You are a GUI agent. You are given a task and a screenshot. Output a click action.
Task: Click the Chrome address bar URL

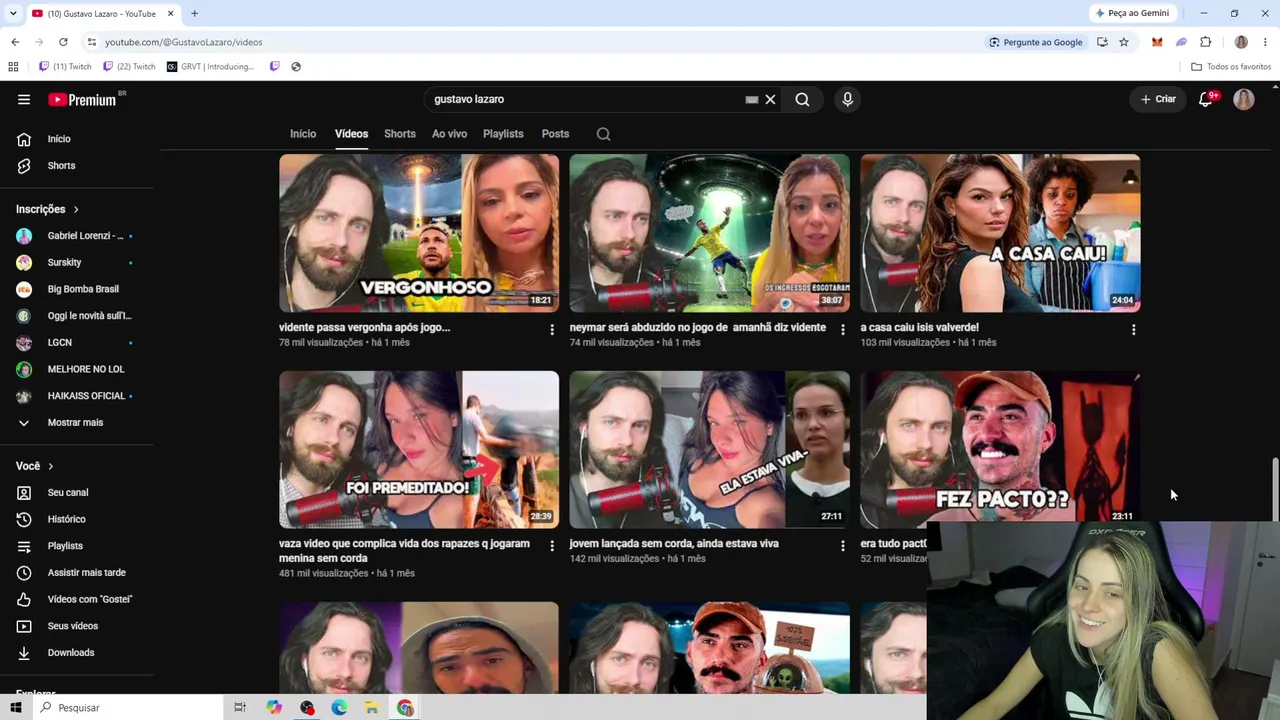click(x=184, y=42)
